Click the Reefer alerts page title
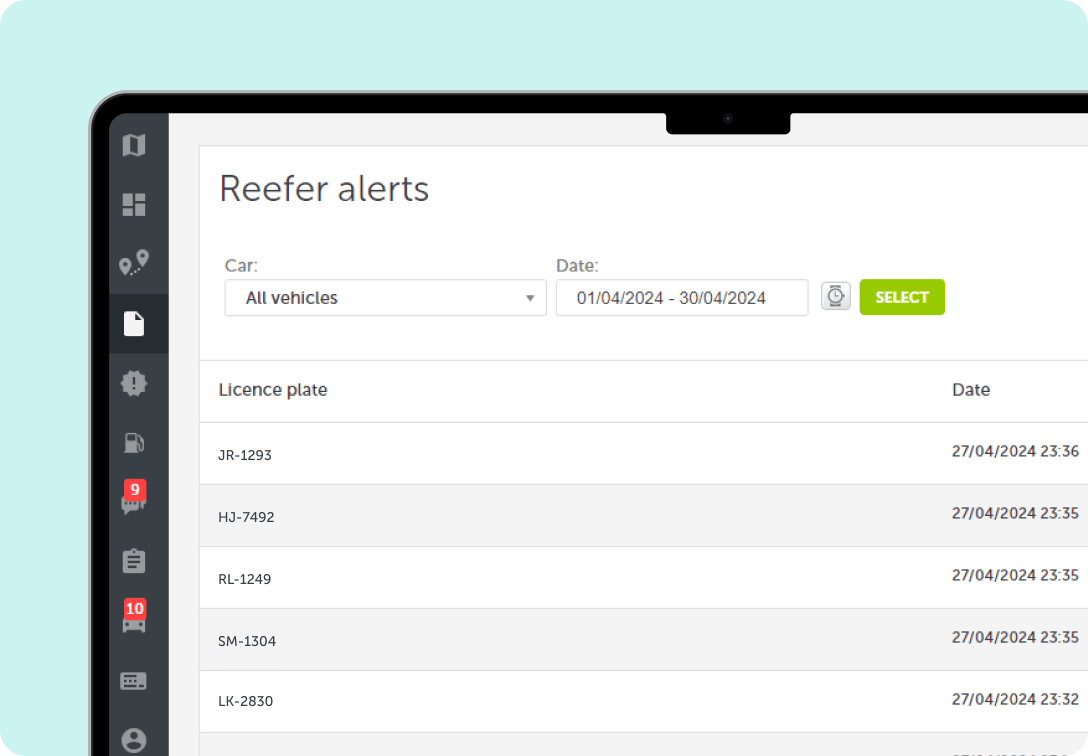This screenshot has height=756, width=1088. [x=324, y=189]
